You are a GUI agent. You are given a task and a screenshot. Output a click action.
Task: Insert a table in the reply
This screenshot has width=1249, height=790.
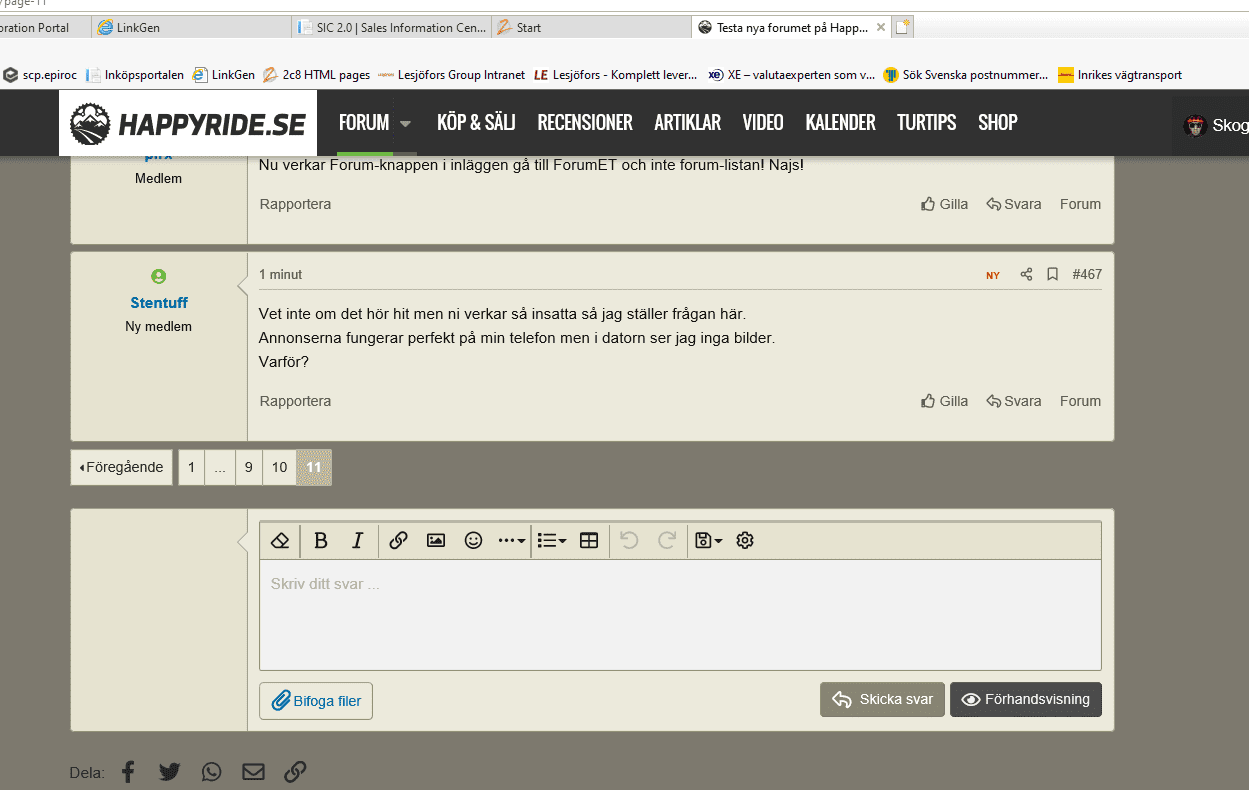pyautogui.click(x=589, y=541)
